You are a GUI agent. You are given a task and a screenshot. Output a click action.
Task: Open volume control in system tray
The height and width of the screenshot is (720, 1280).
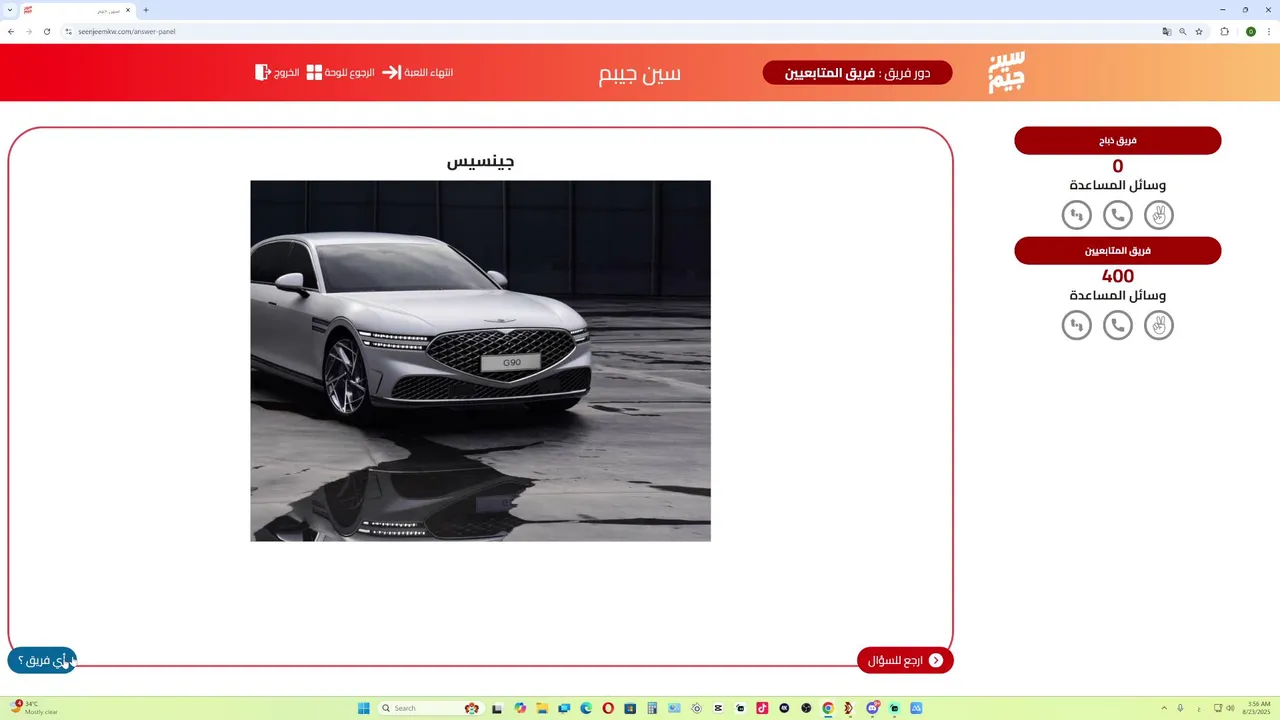coord(1230,708)
